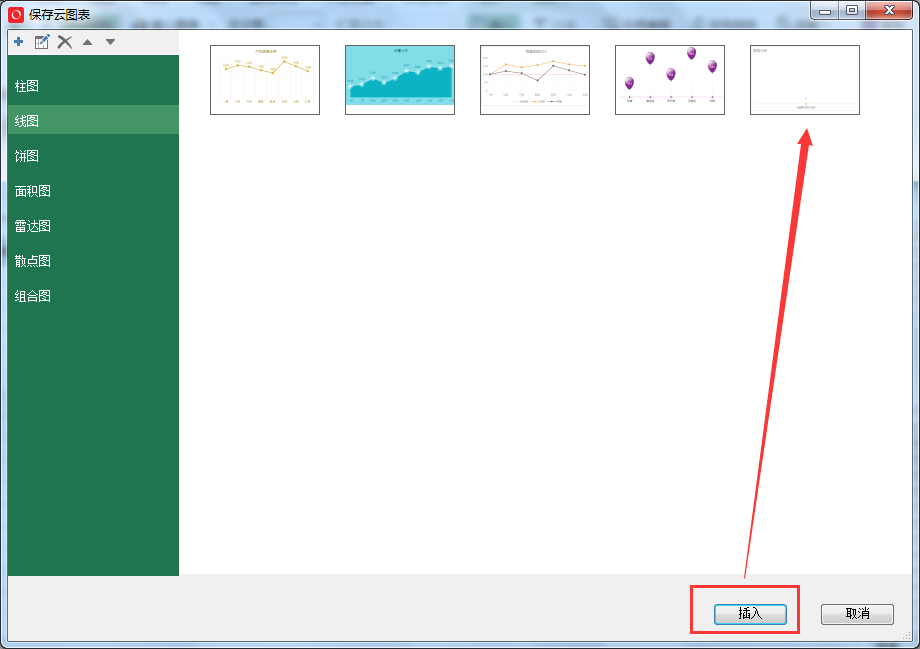Screen dimensions: 920x649
Task: Click the 取消 button
Action: point(857,614)
